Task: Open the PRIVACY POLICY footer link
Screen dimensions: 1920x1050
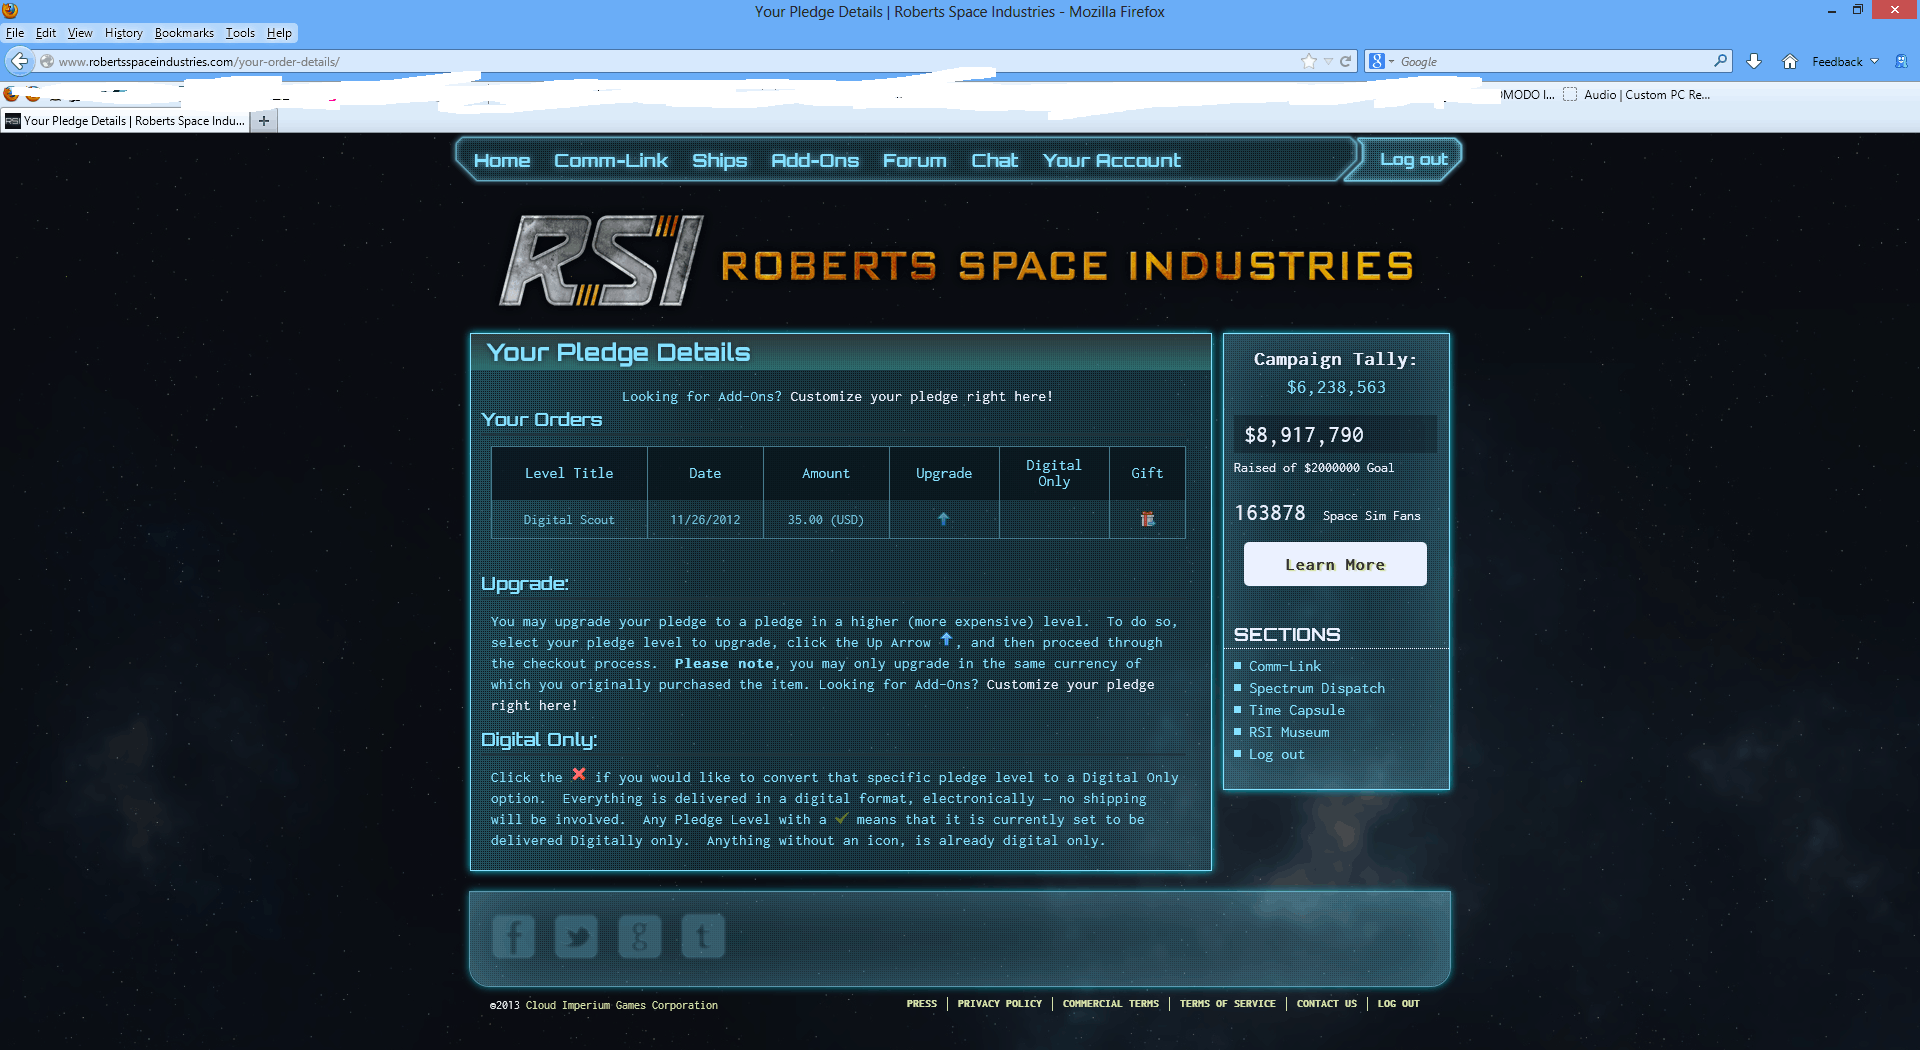Action: pyautogui.click(x=1000, y=1003)
